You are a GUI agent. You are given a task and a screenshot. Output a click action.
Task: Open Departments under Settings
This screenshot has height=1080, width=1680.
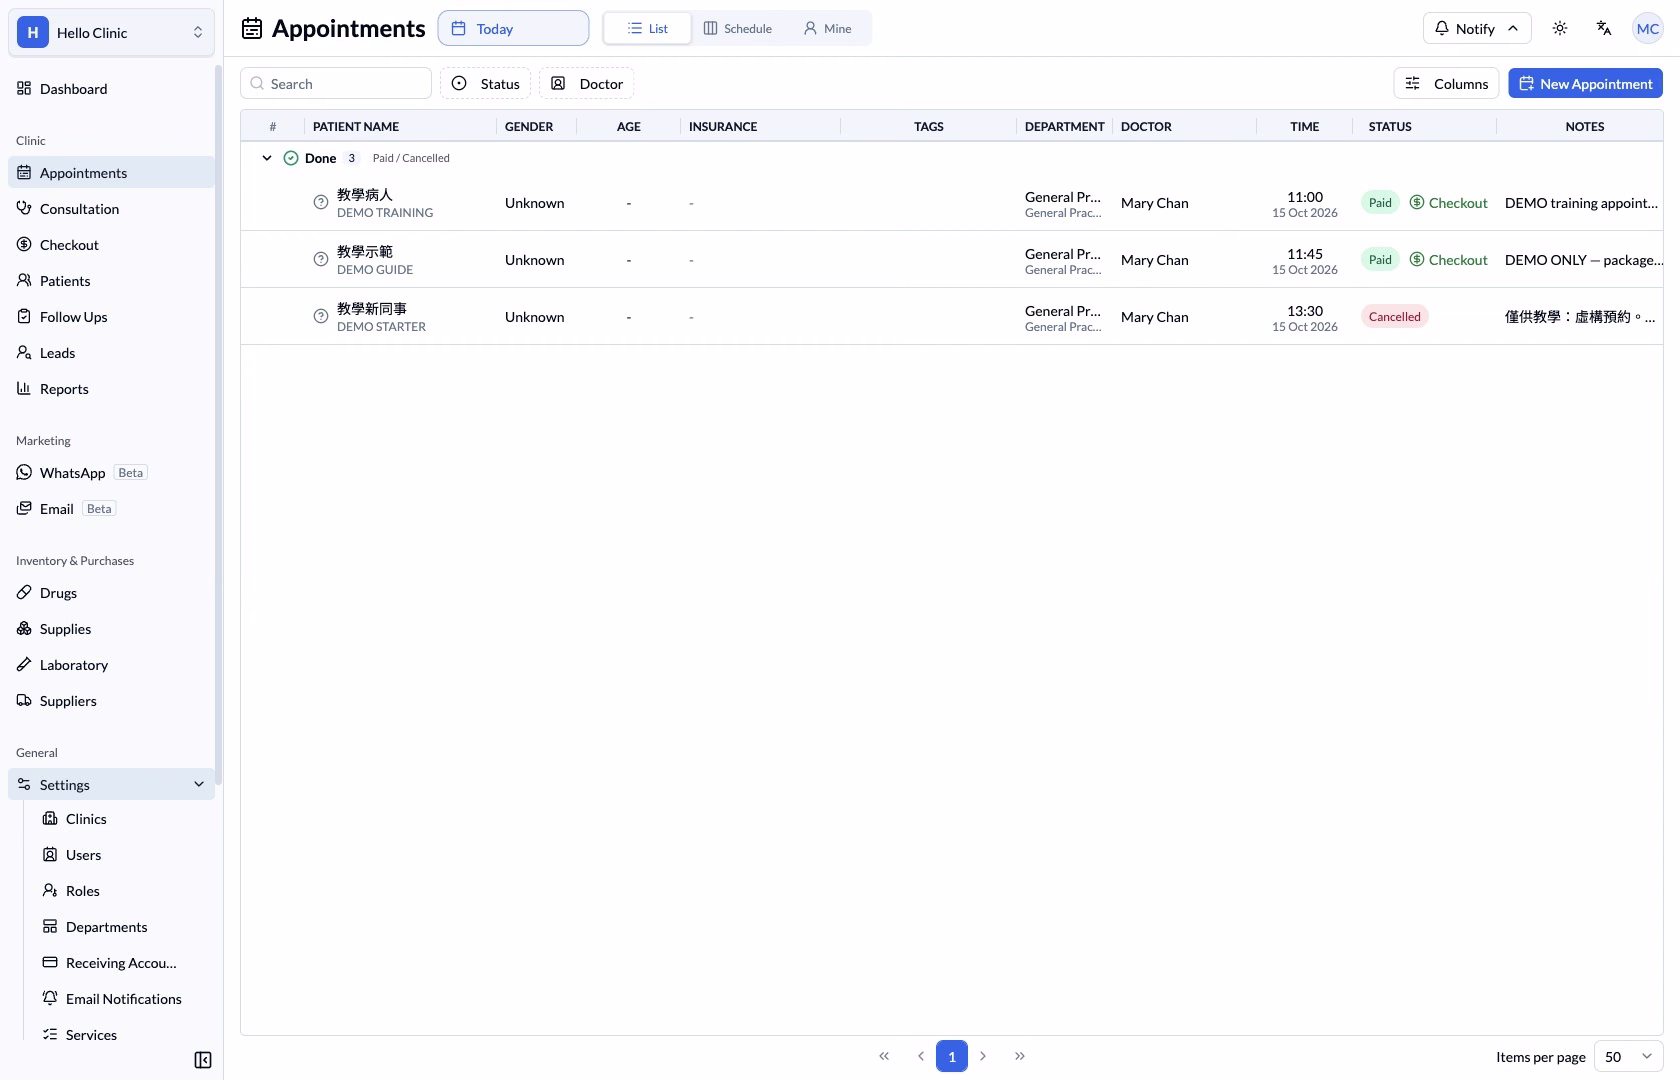[124, 927]
